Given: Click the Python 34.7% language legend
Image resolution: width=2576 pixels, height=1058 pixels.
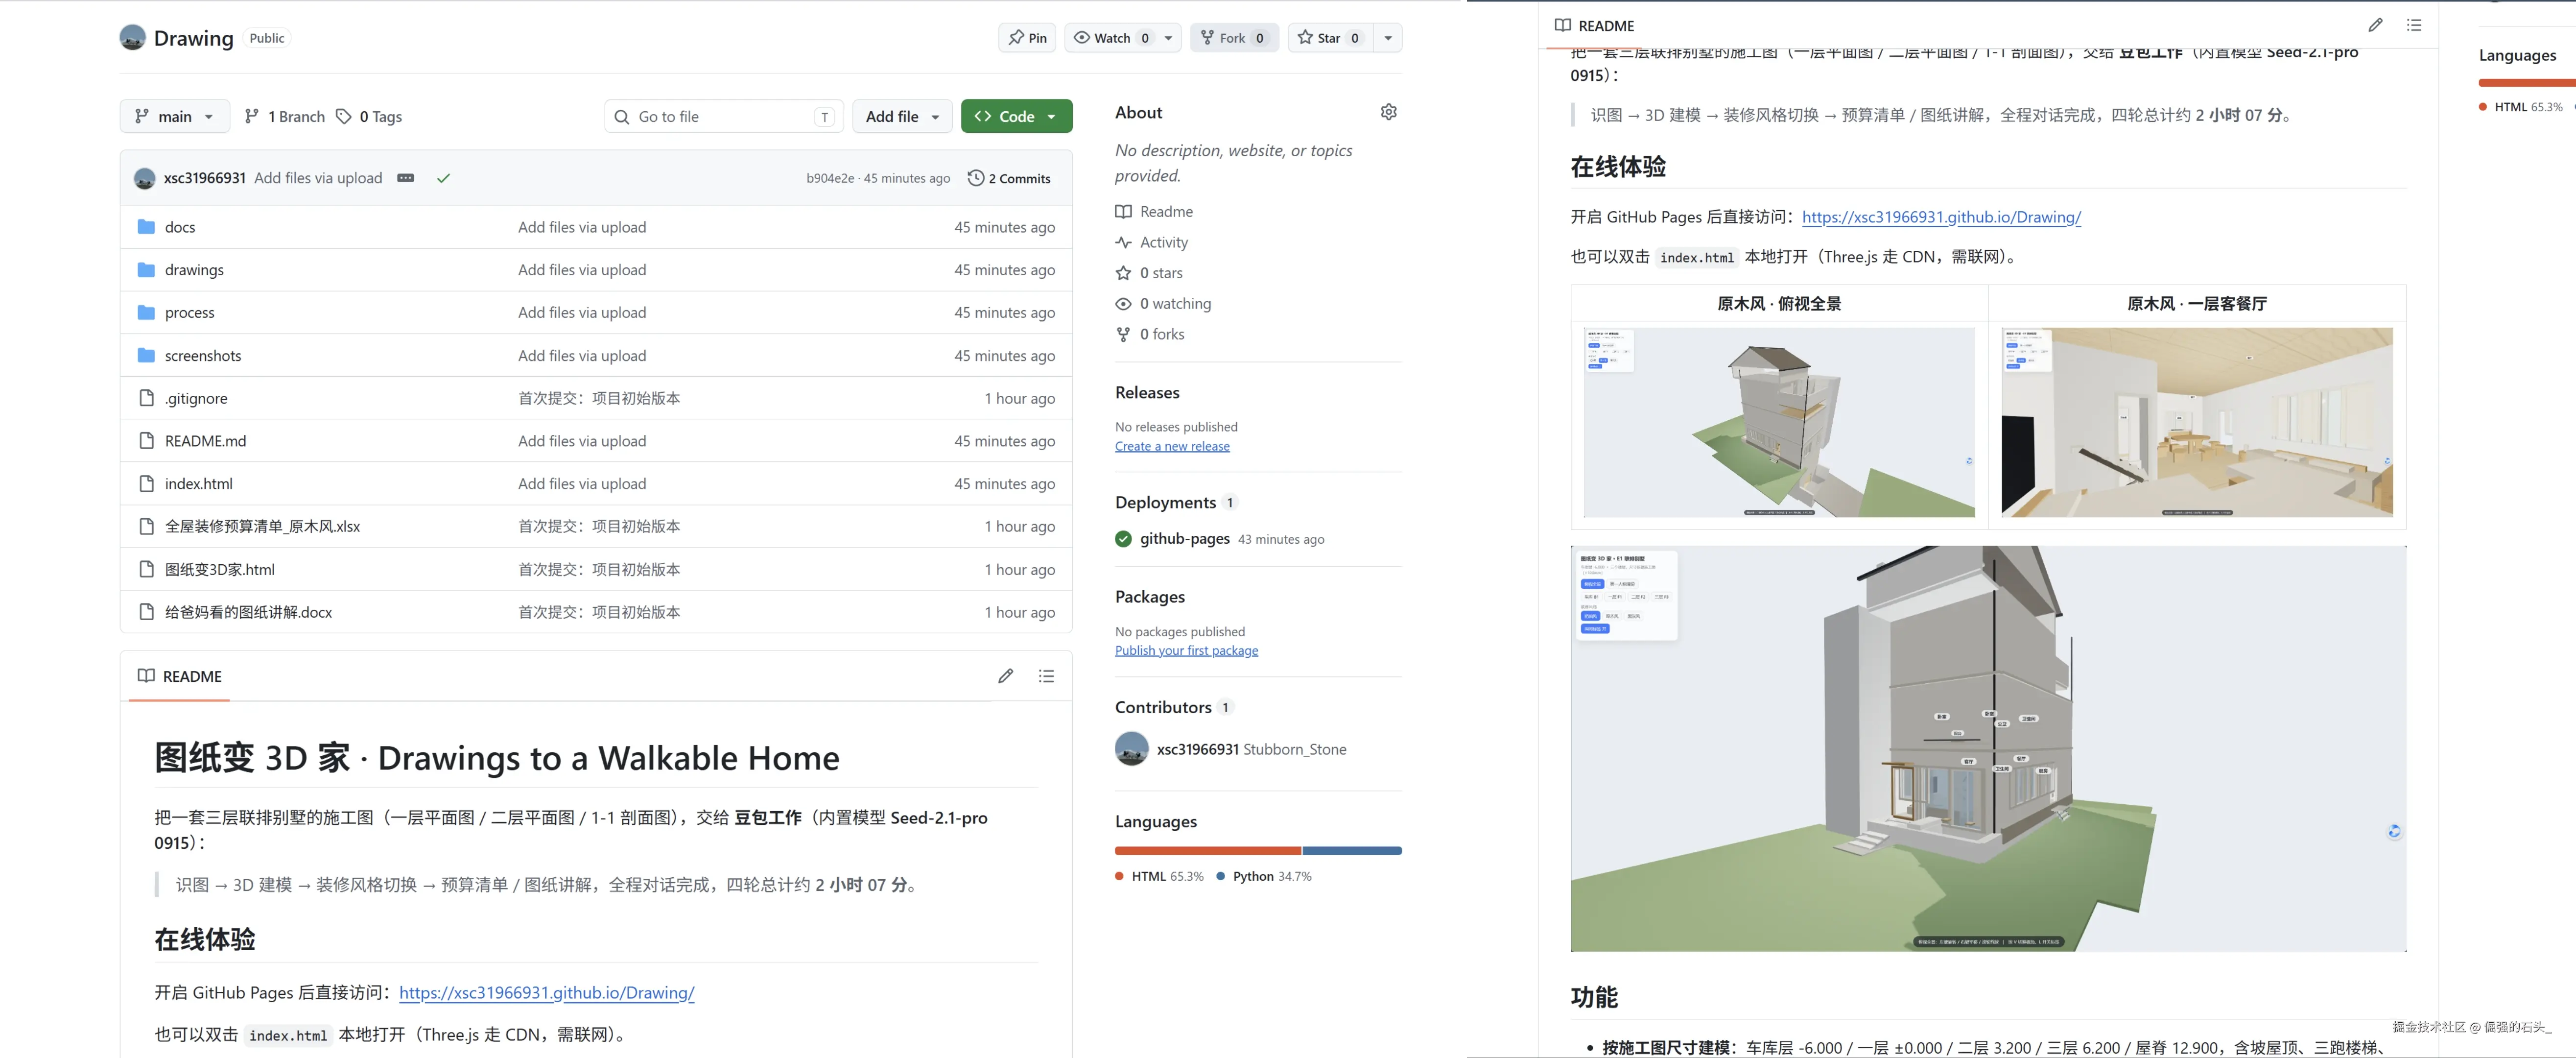Looking at the screenshot, I should [1264, 877].
